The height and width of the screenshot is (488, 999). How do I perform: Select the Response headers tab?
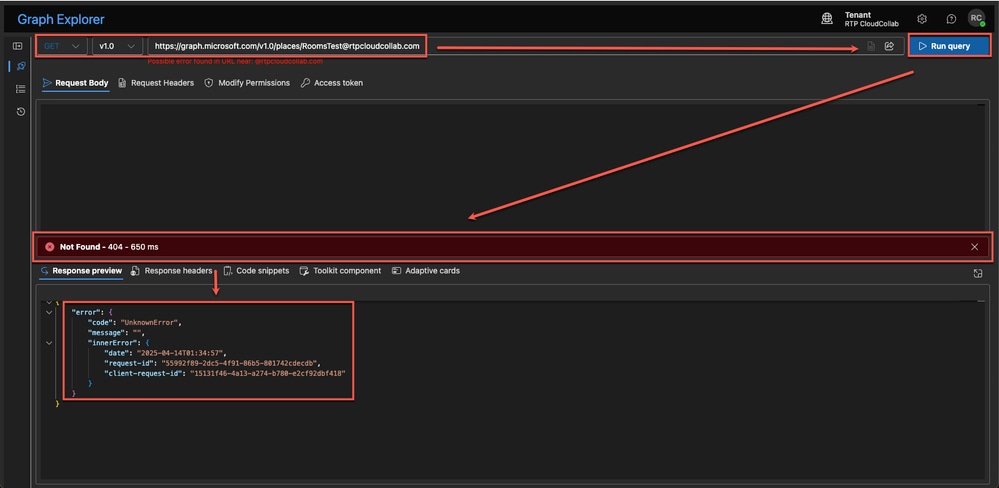click(171, 271)
